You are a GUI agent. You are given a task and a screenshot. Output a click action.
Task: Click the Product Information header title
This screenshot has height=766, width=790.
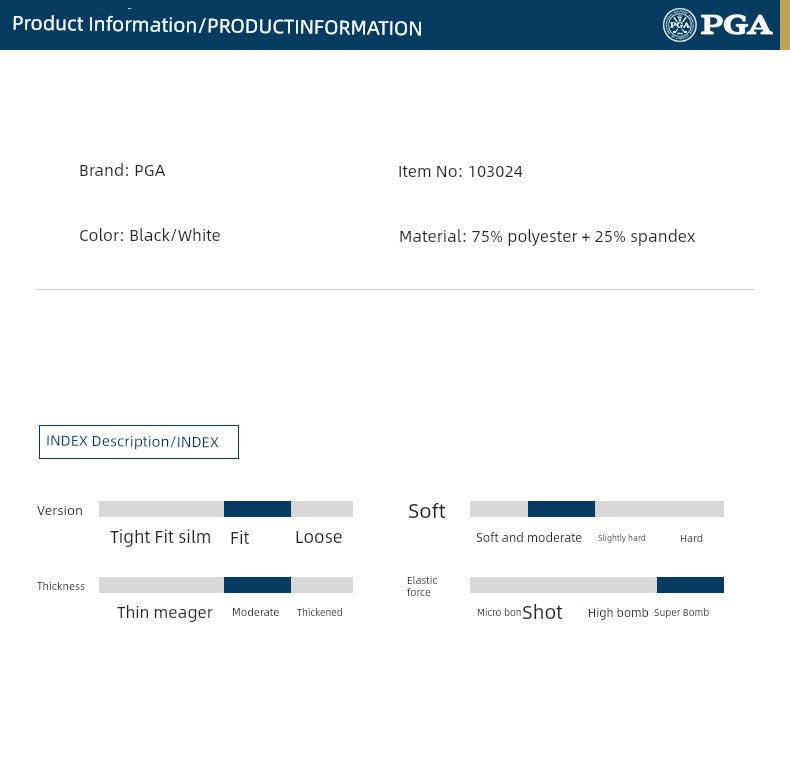(217, 26)
